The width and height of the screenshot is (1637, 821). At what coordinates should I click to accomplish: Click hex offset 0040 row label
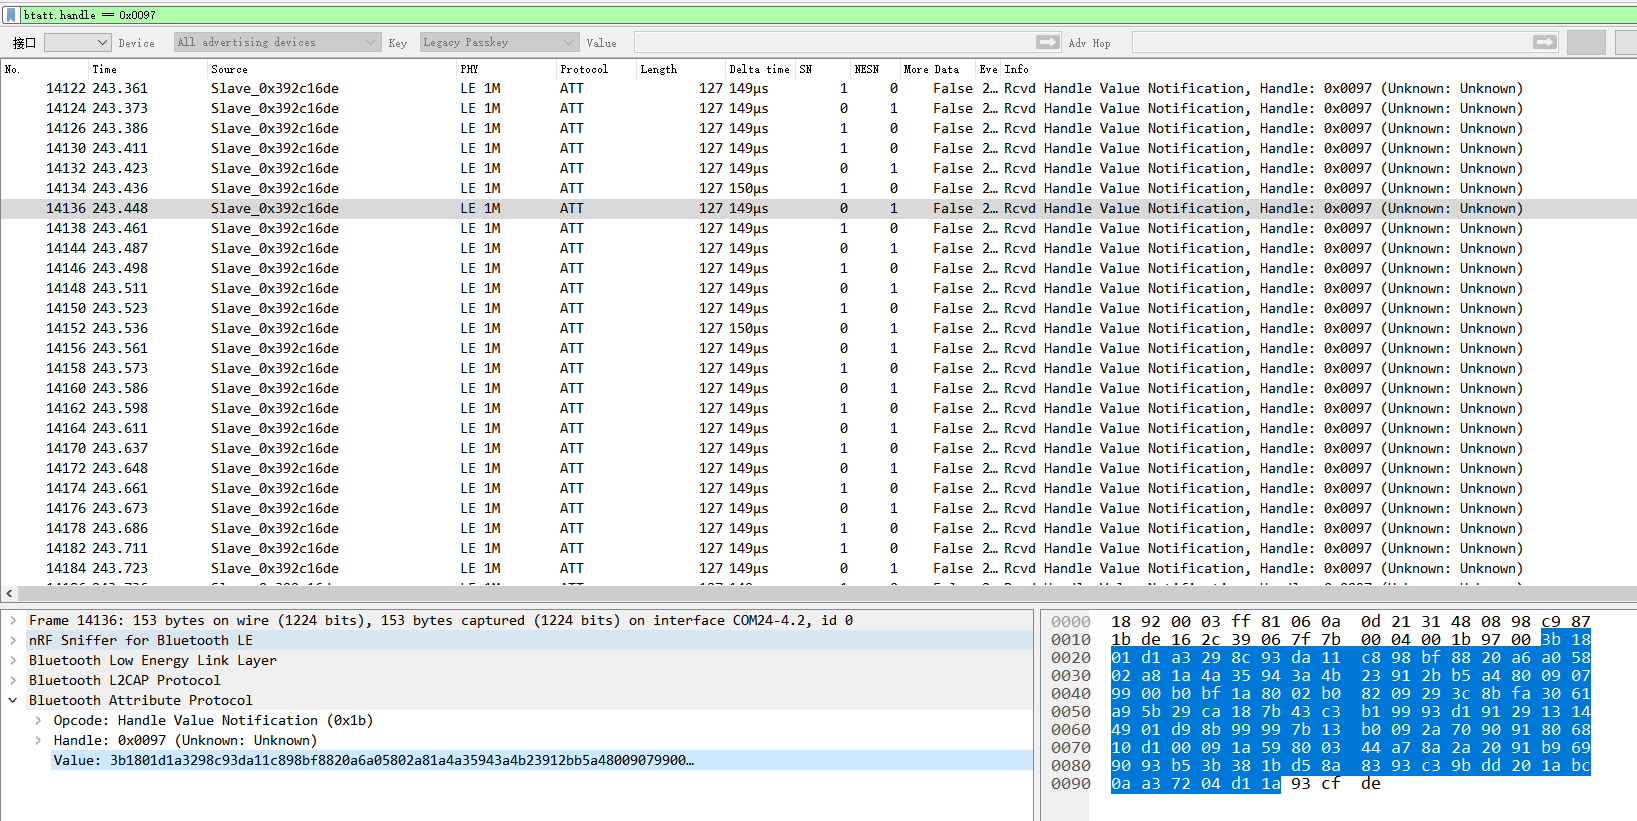(x=1070, y=693)
